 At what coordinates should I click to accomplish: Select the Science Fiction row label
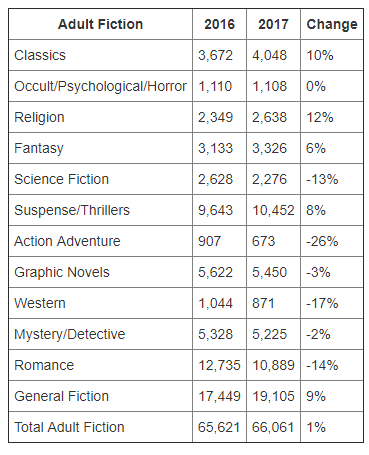click(62, 179)
